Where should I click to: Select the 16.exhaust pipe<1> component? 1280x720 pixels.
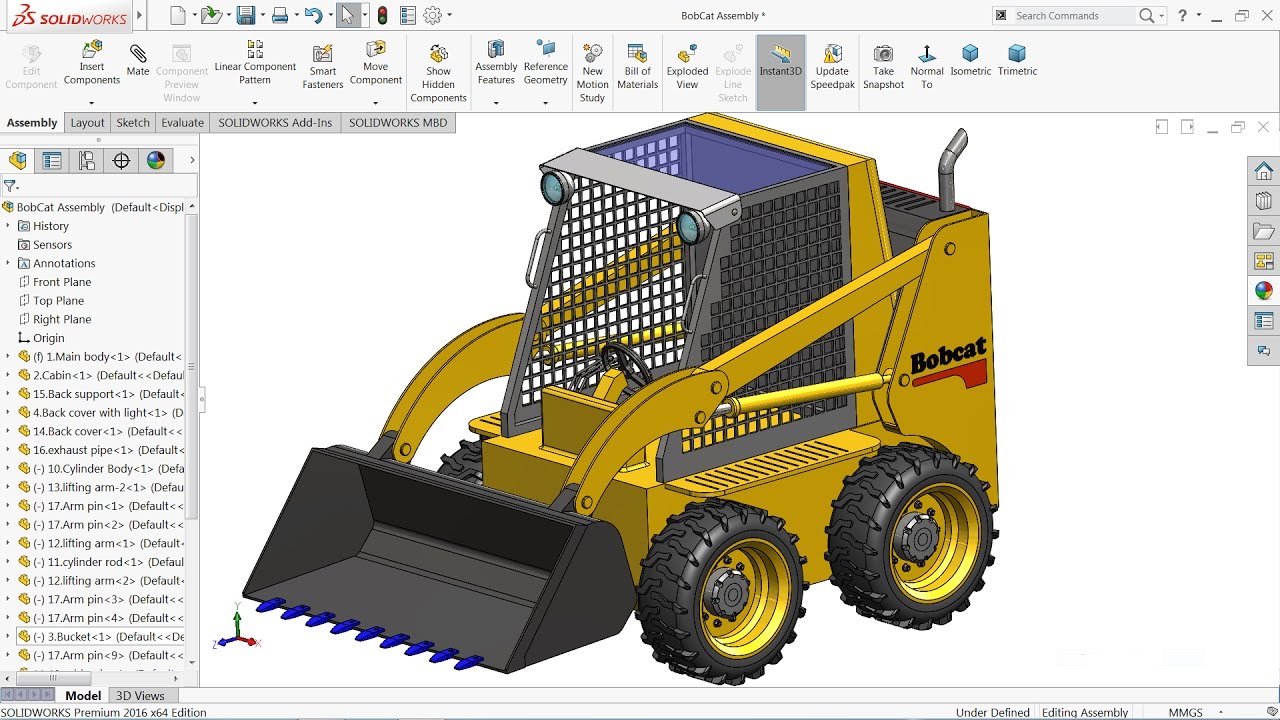click(101, 450)
